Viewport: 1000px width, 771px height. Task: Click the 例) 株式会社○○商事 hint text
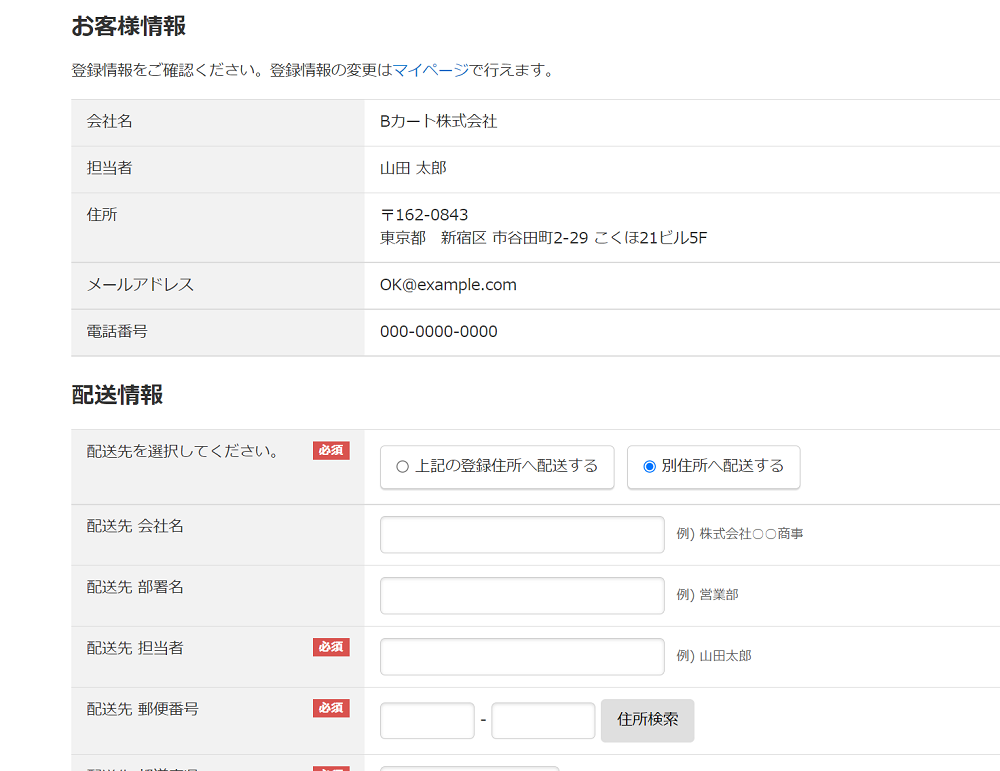[x=740, y=534]
